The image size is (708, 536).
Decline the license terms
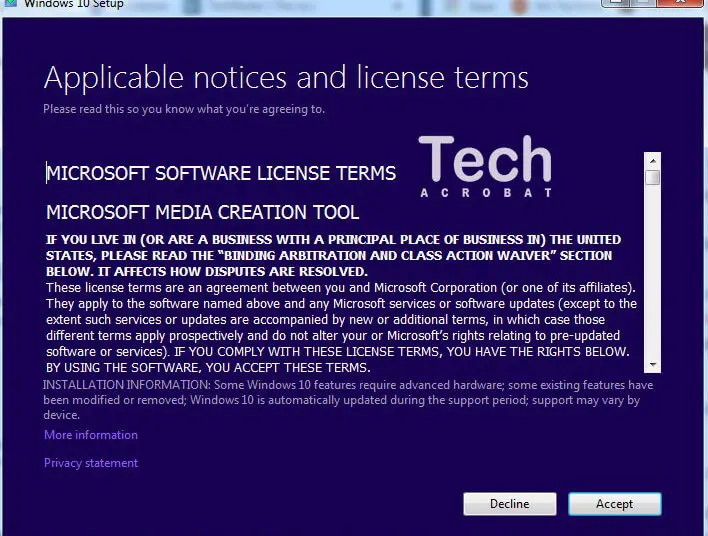click(x=510, y=503)
